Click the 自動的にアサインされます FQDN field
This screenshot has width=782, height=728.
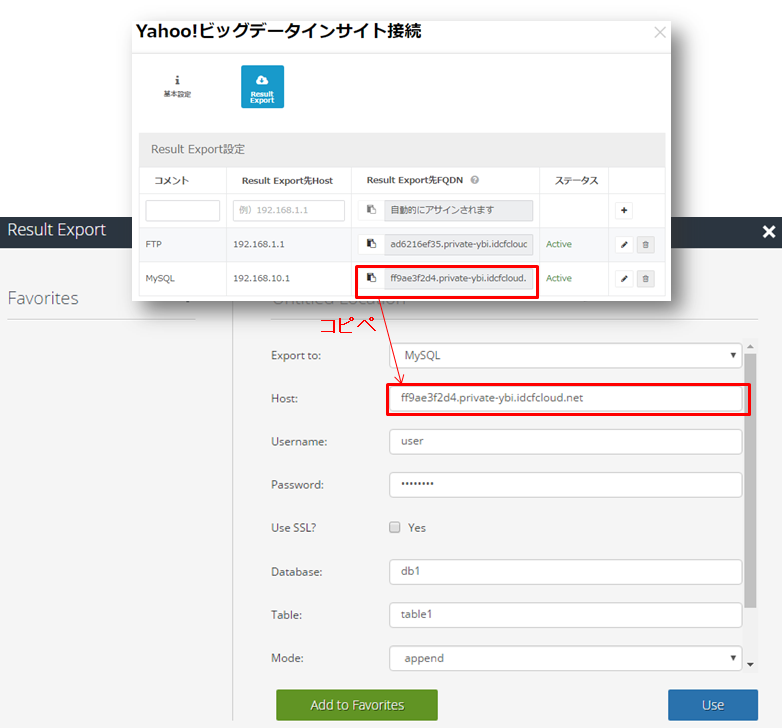(x=458, y=210)
